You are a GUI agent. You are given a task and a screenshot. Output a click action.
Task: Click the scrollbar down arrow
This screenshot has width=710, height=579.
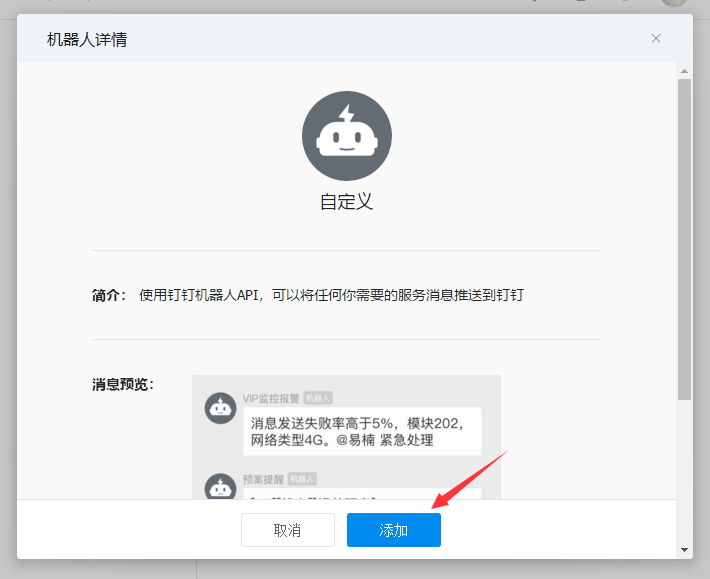(x=684, y=550)
